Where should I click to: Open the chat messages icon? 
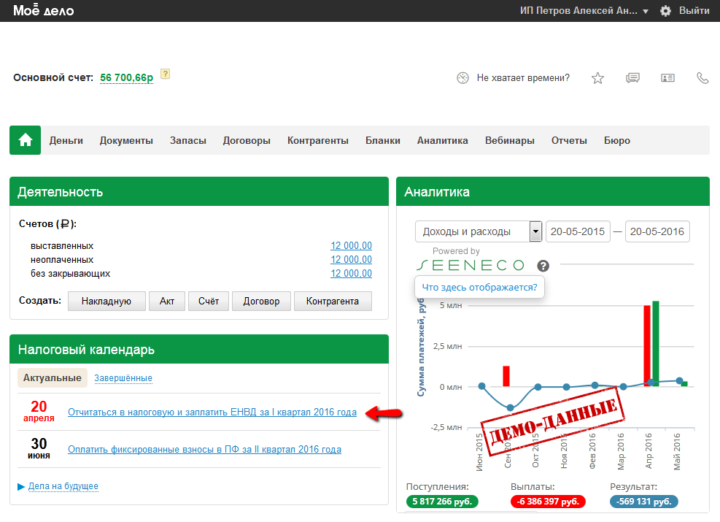tap(633, 78)
